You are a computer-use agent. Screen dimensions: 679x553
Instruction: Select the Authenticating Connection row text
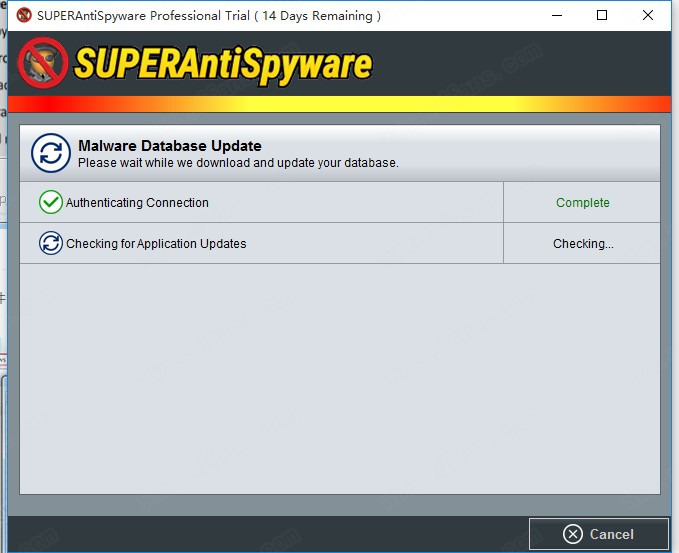coord(137,203)
